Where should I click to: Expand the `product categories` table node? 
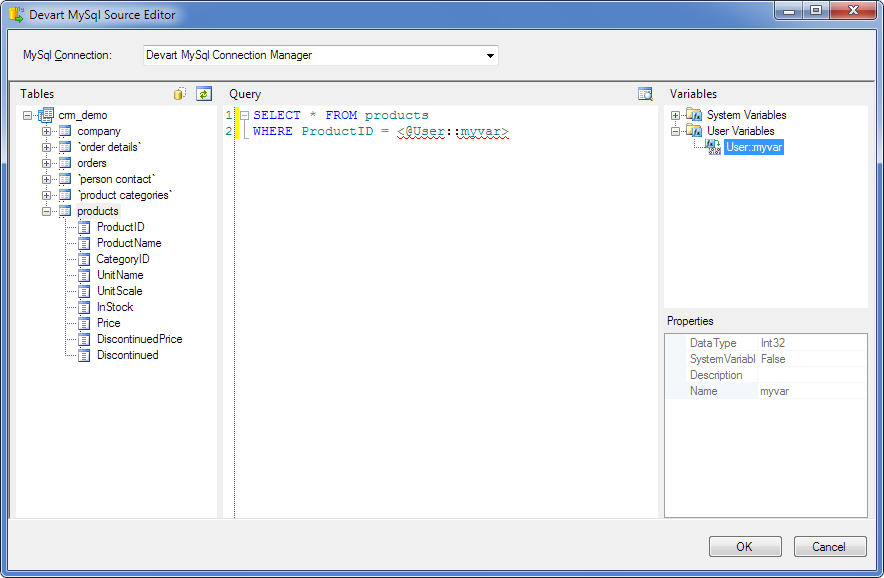(46, 195)
